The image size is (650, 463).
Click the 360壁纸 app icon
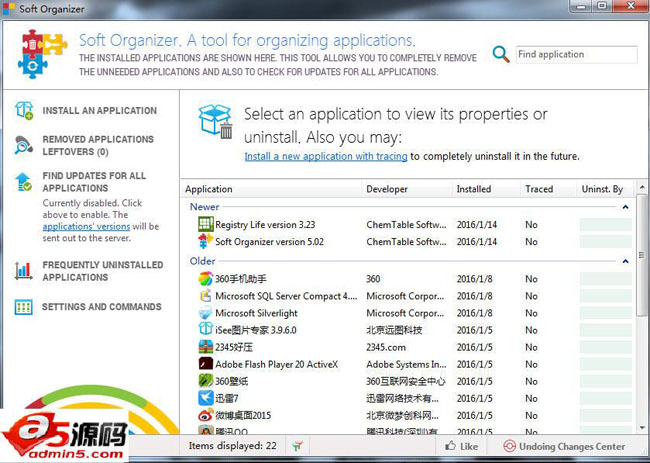tap(206, 381)
